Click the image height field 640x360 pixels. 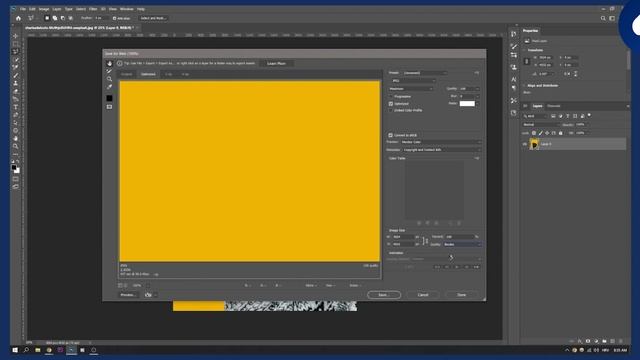pos(403,244)
